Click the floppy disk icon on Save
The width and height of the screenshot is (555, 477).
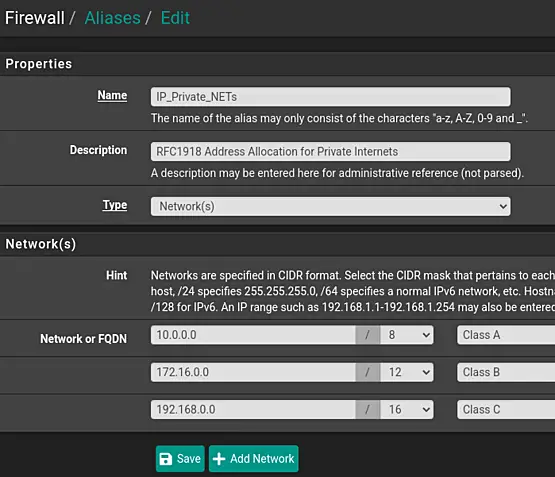[x=166, y=459]
